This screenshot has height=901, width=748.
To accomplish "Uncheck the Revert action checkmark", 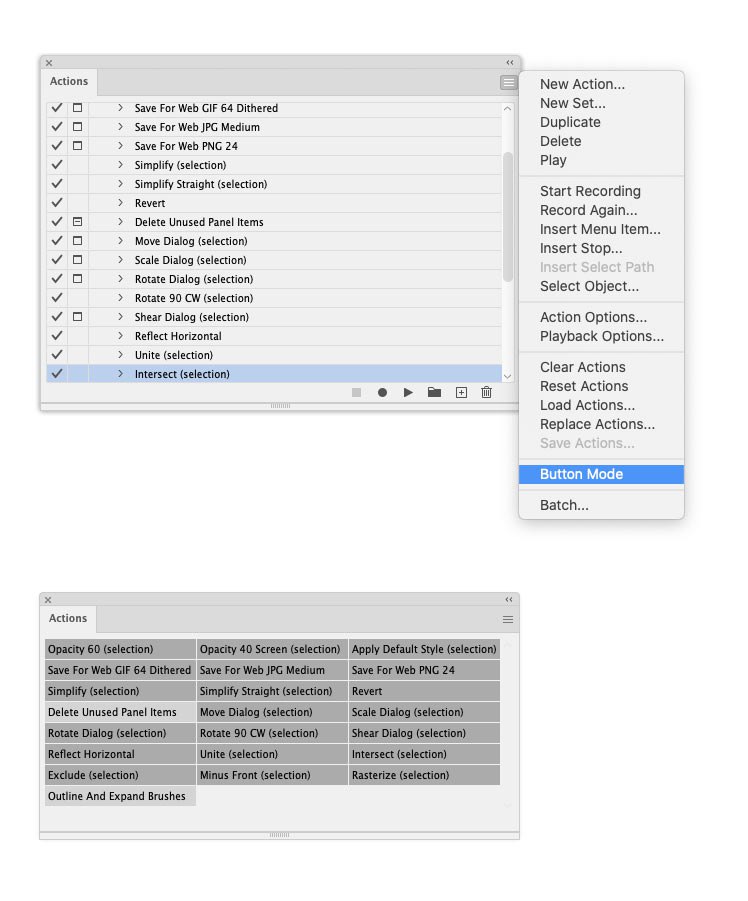I will pos(57,203).
